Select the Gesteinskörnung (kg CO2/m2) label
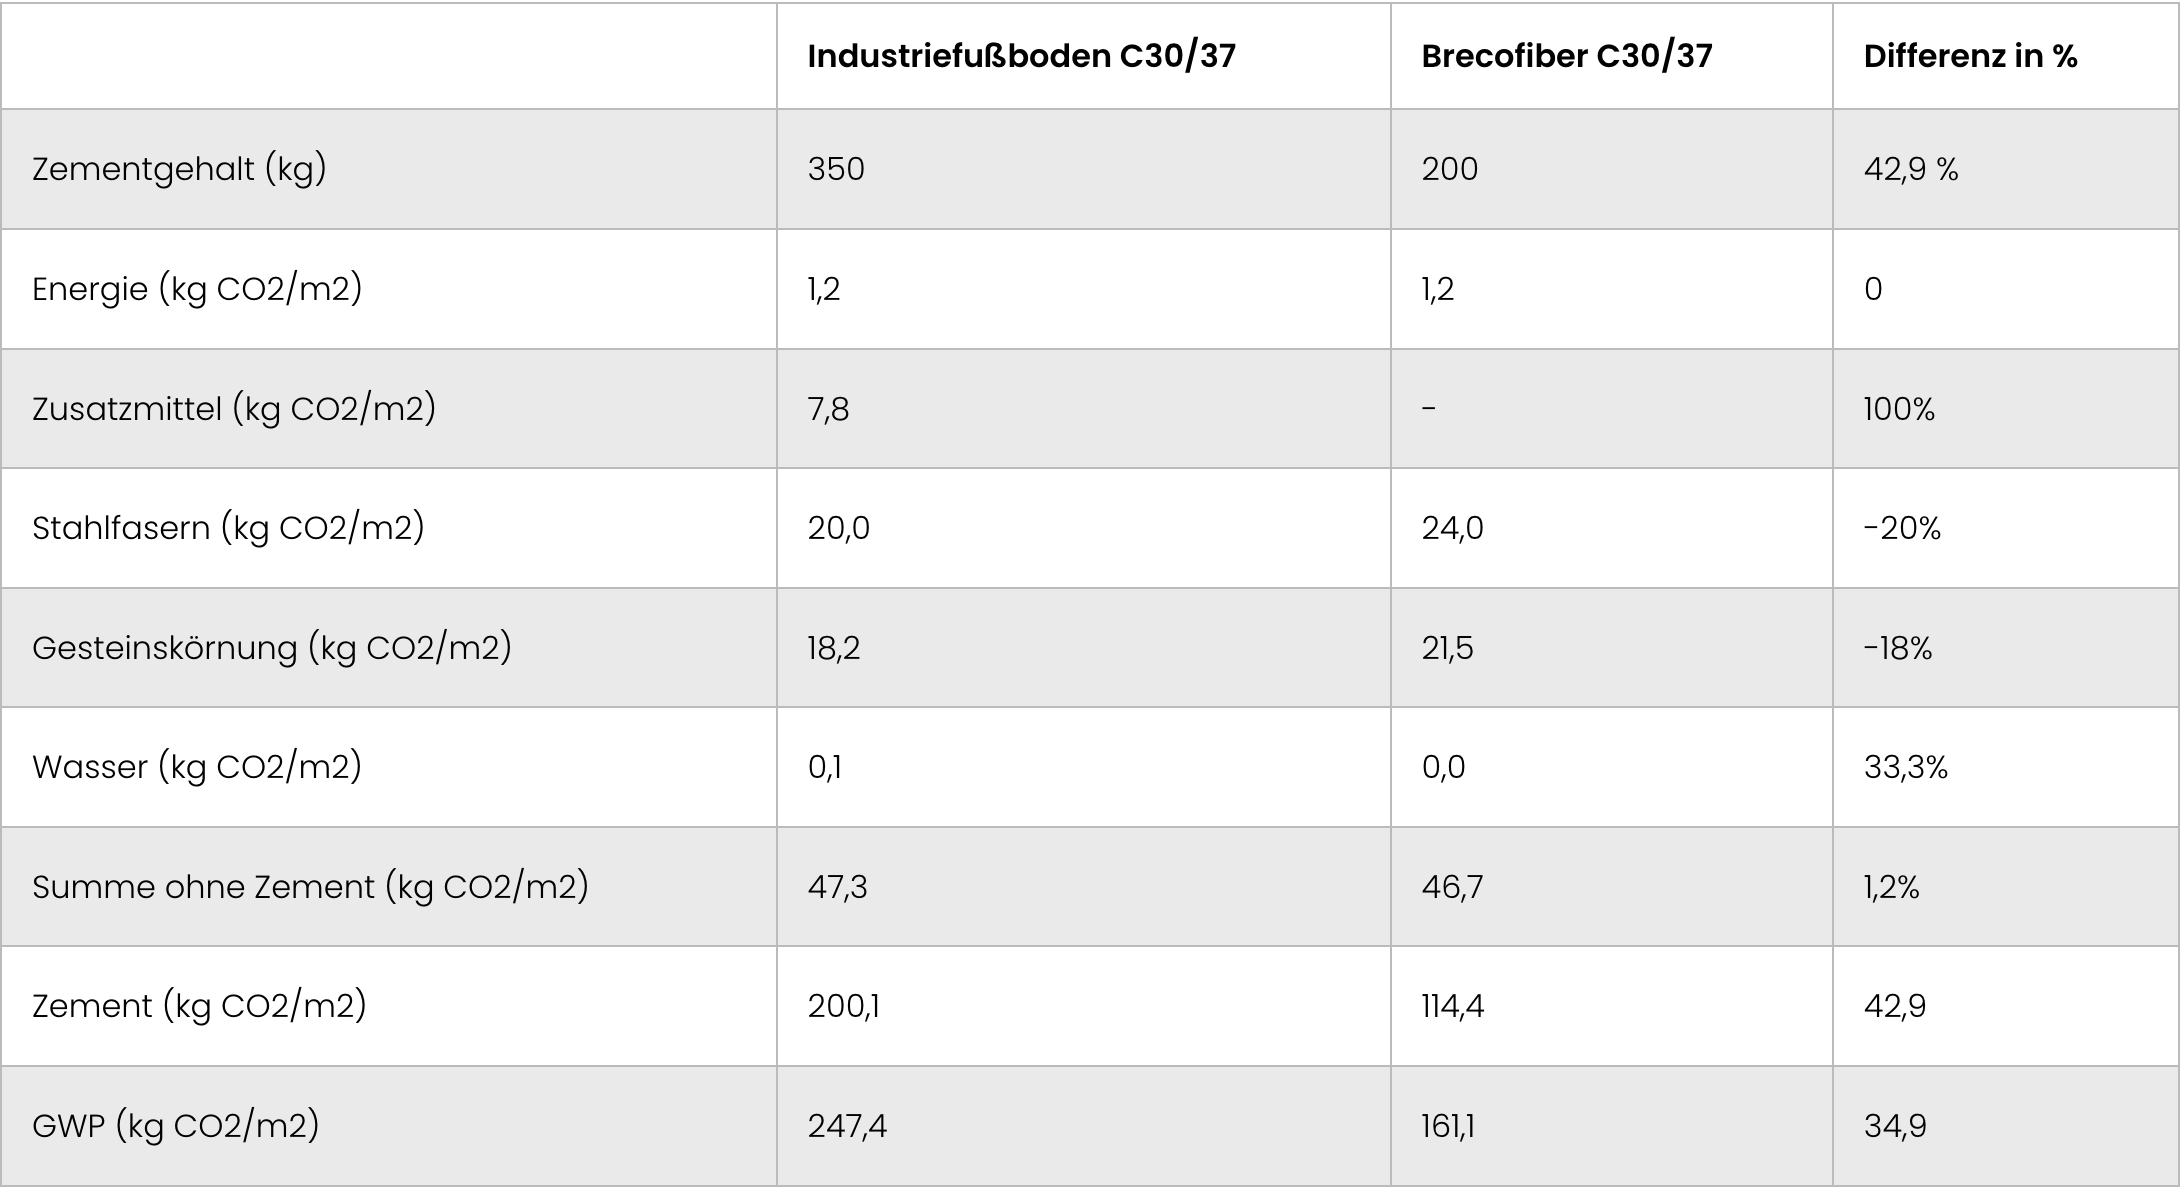The height and width of the screenshot is (1190, 2180). pyautogui.click(x=272, y=648)
